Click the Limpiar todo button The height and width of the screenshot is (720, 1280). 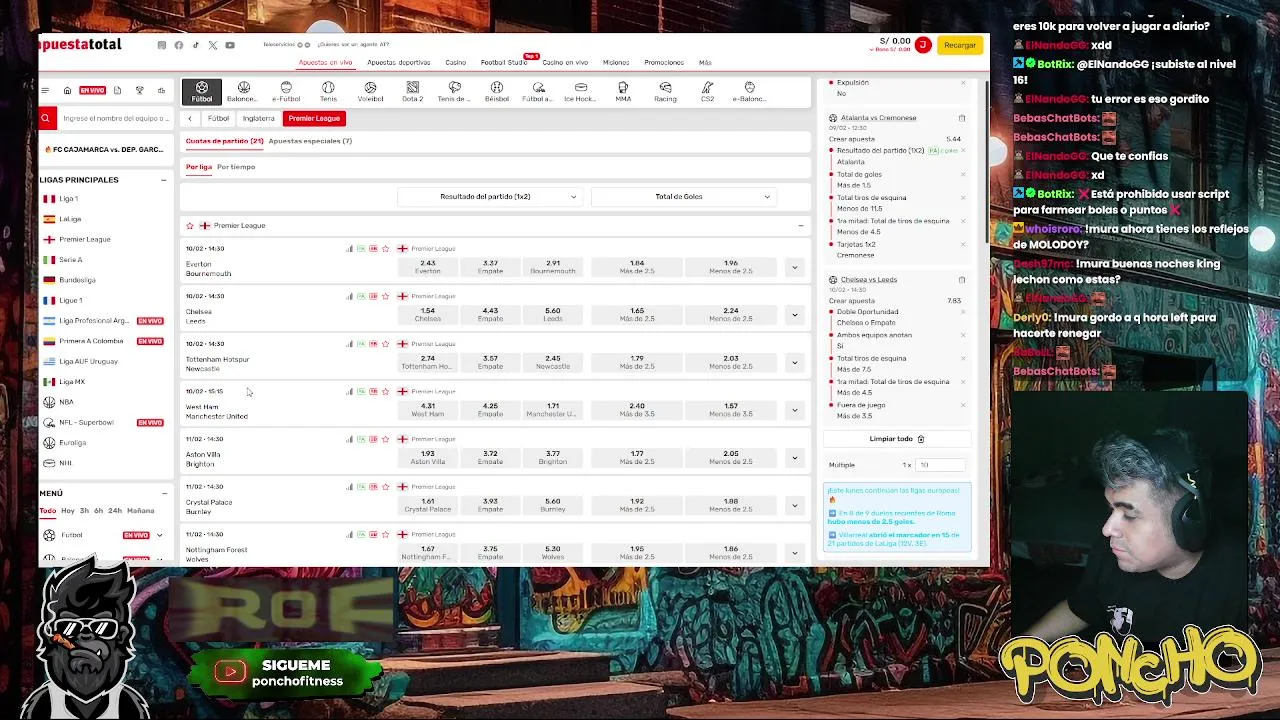point(896,439)
